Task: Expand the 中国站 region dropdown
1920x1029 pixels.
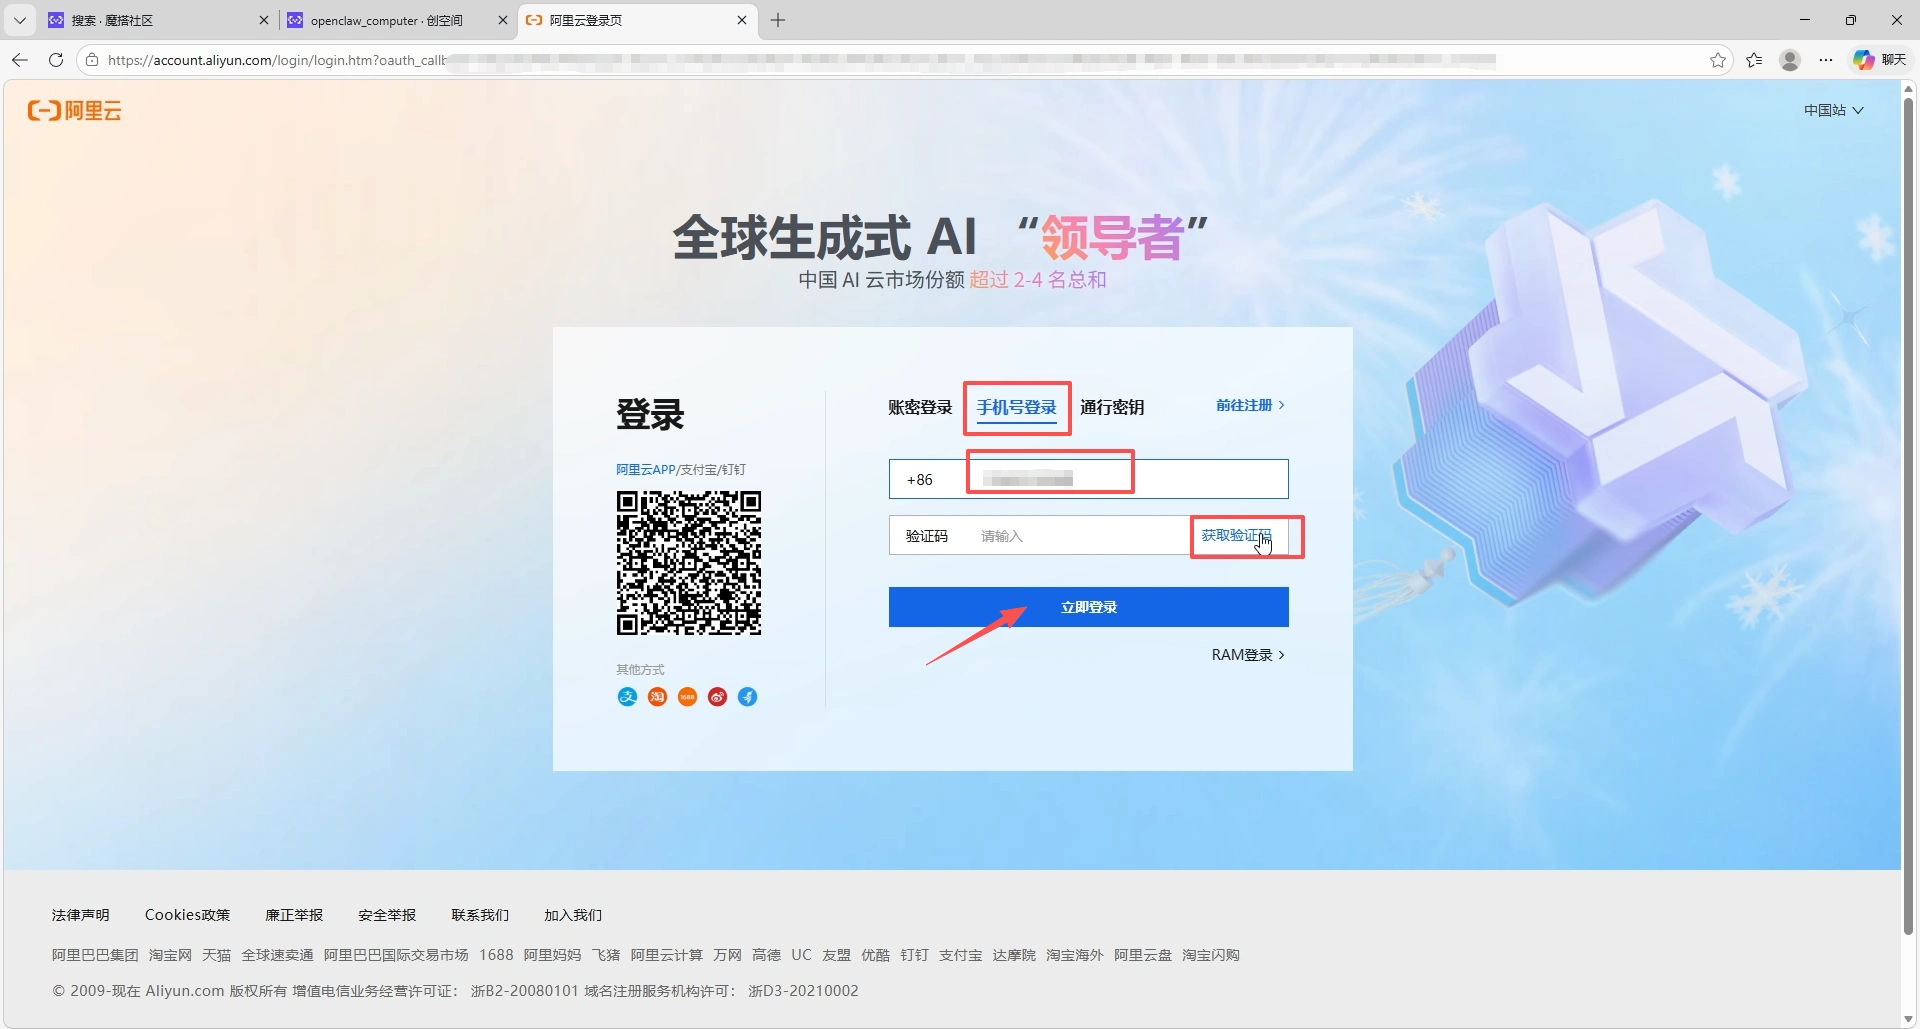Action: (1834, 110)
